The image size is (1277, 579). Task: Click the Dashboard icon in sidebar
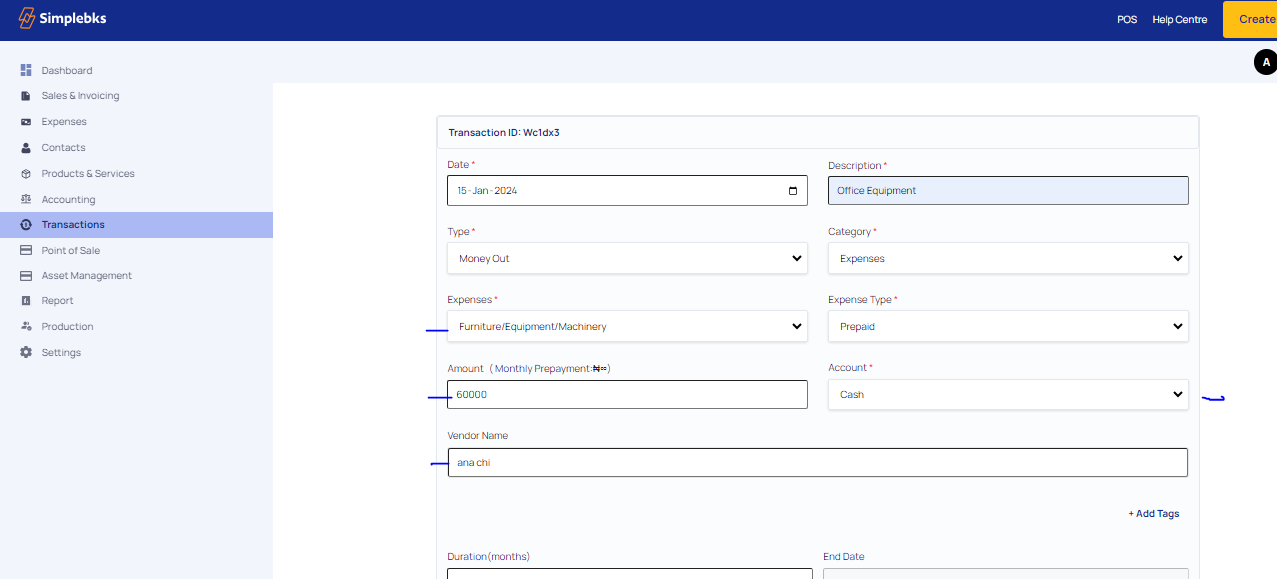[x=26, y=70]
